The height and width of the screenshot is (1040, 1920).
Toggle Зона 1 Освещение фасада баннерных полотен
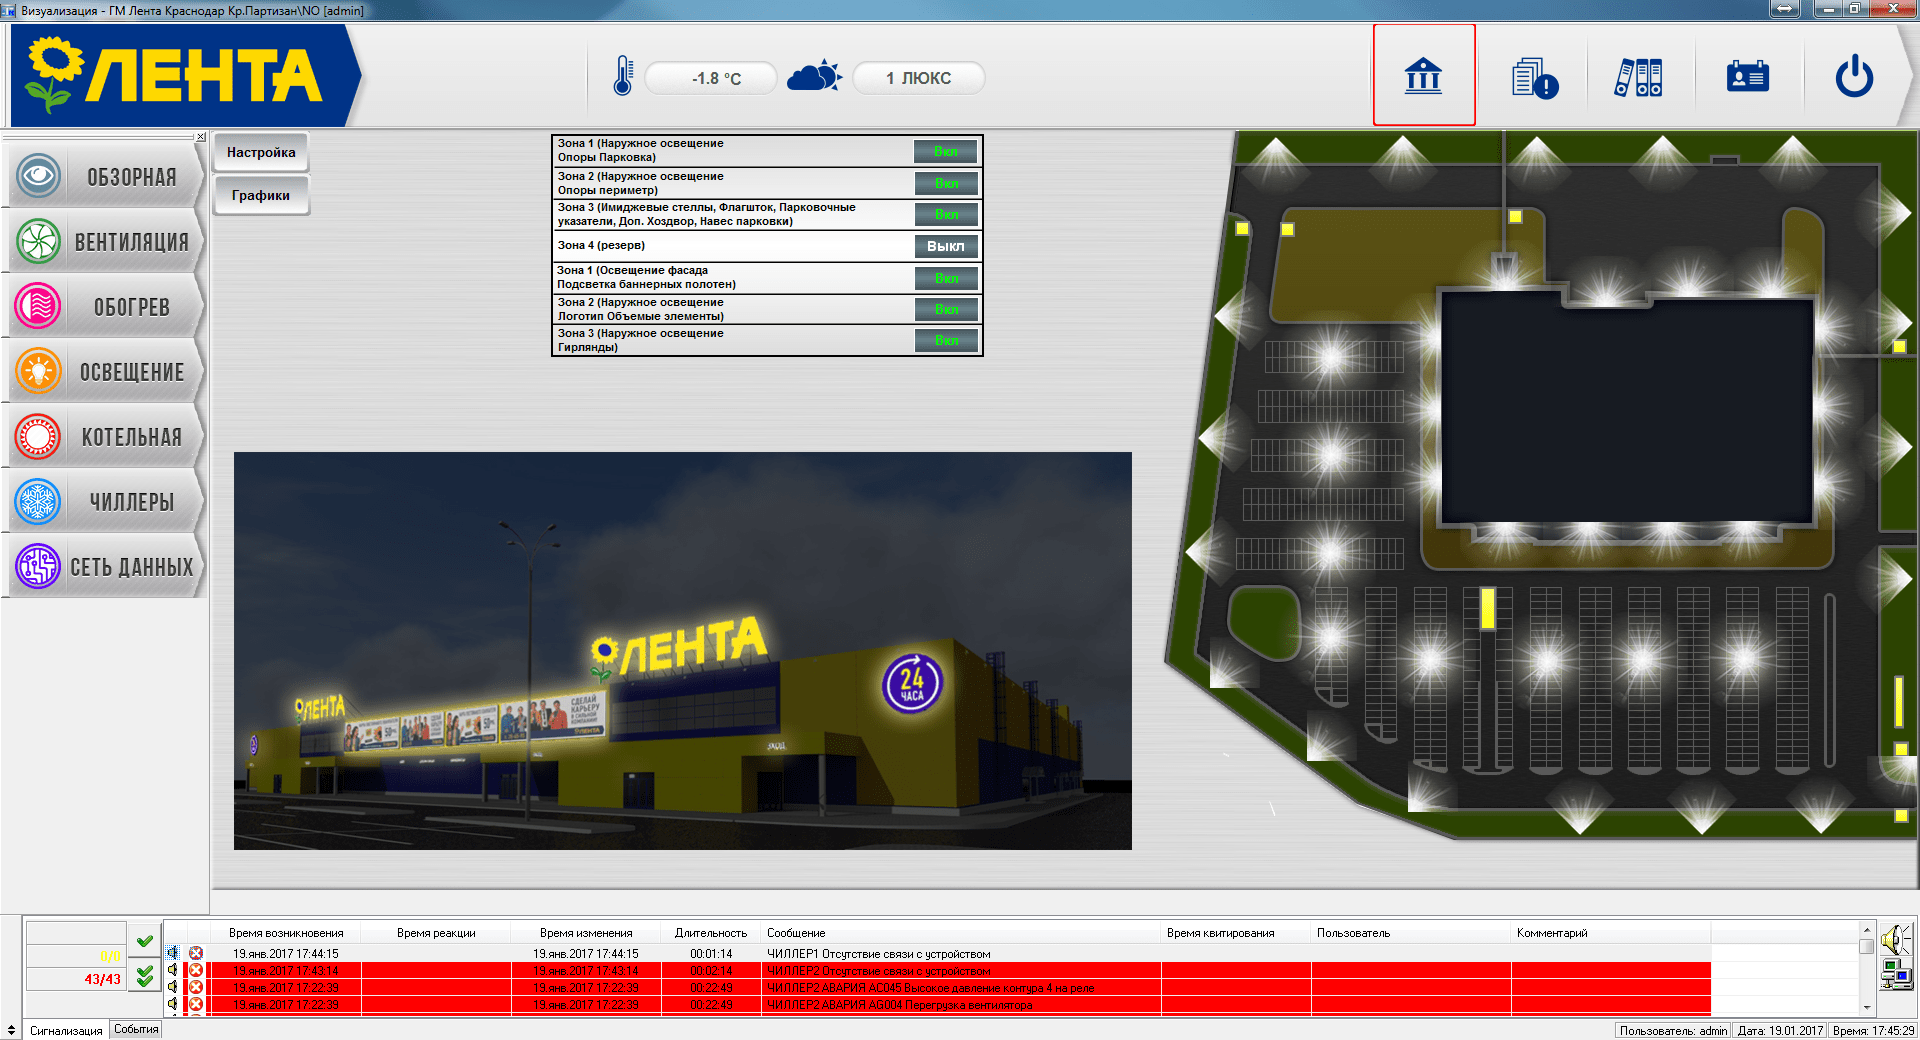[x=946, y=278]
